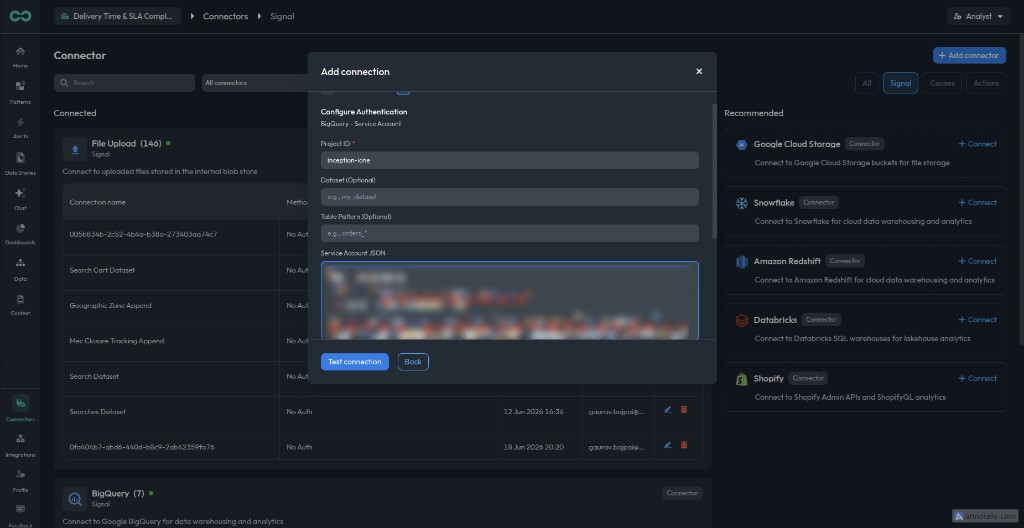Delete the 0fa404b7 connection row

[684, 445]
